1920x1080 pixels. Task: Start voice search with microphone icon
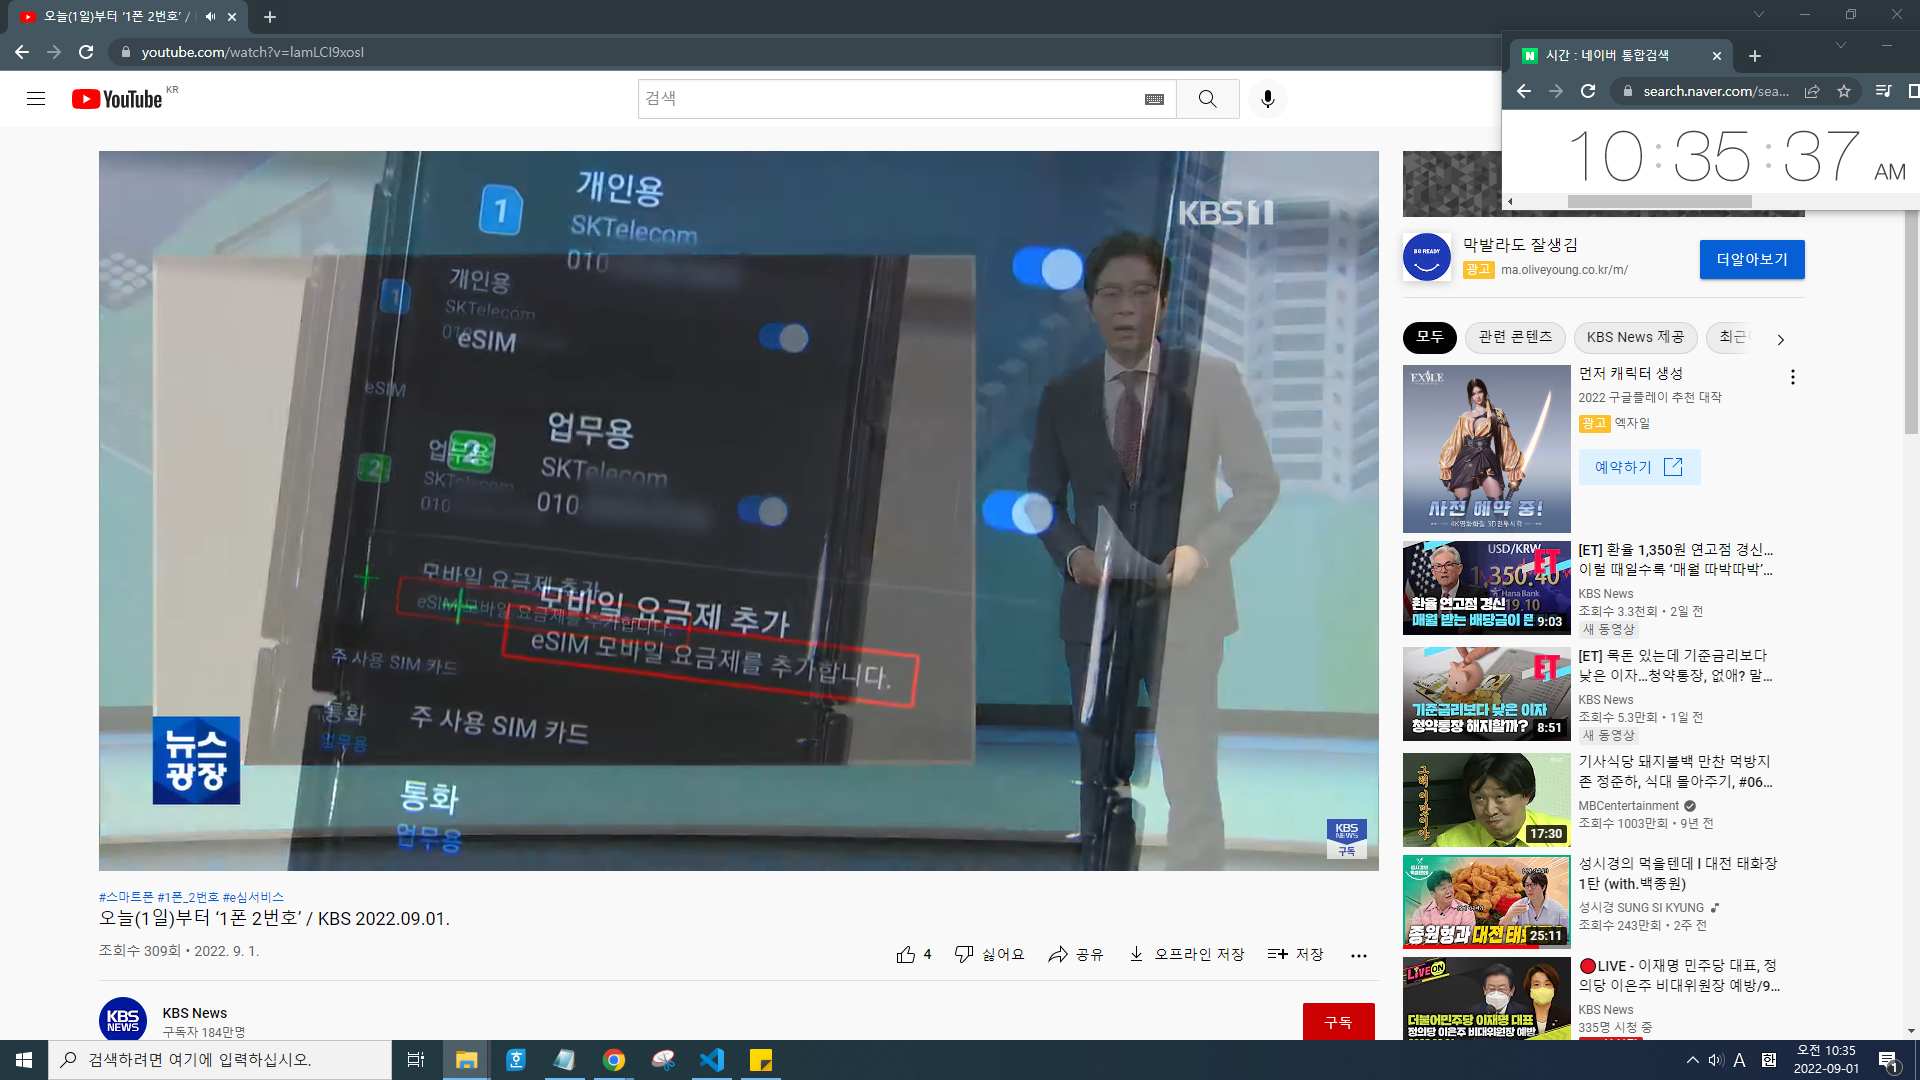coord(1267,99)
